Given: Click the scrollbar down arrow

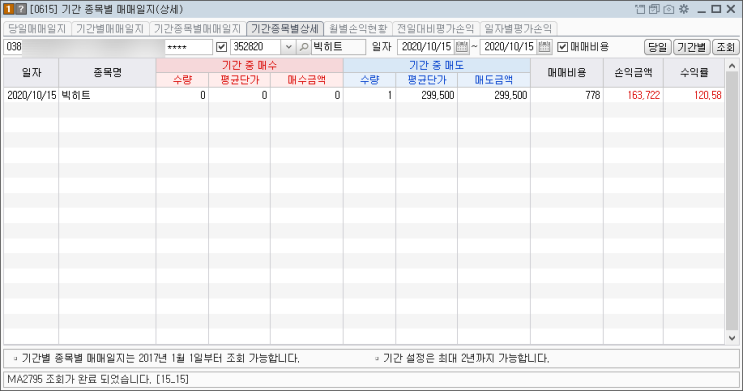Looking at the screenshot, I should click(x=732, y=338).
